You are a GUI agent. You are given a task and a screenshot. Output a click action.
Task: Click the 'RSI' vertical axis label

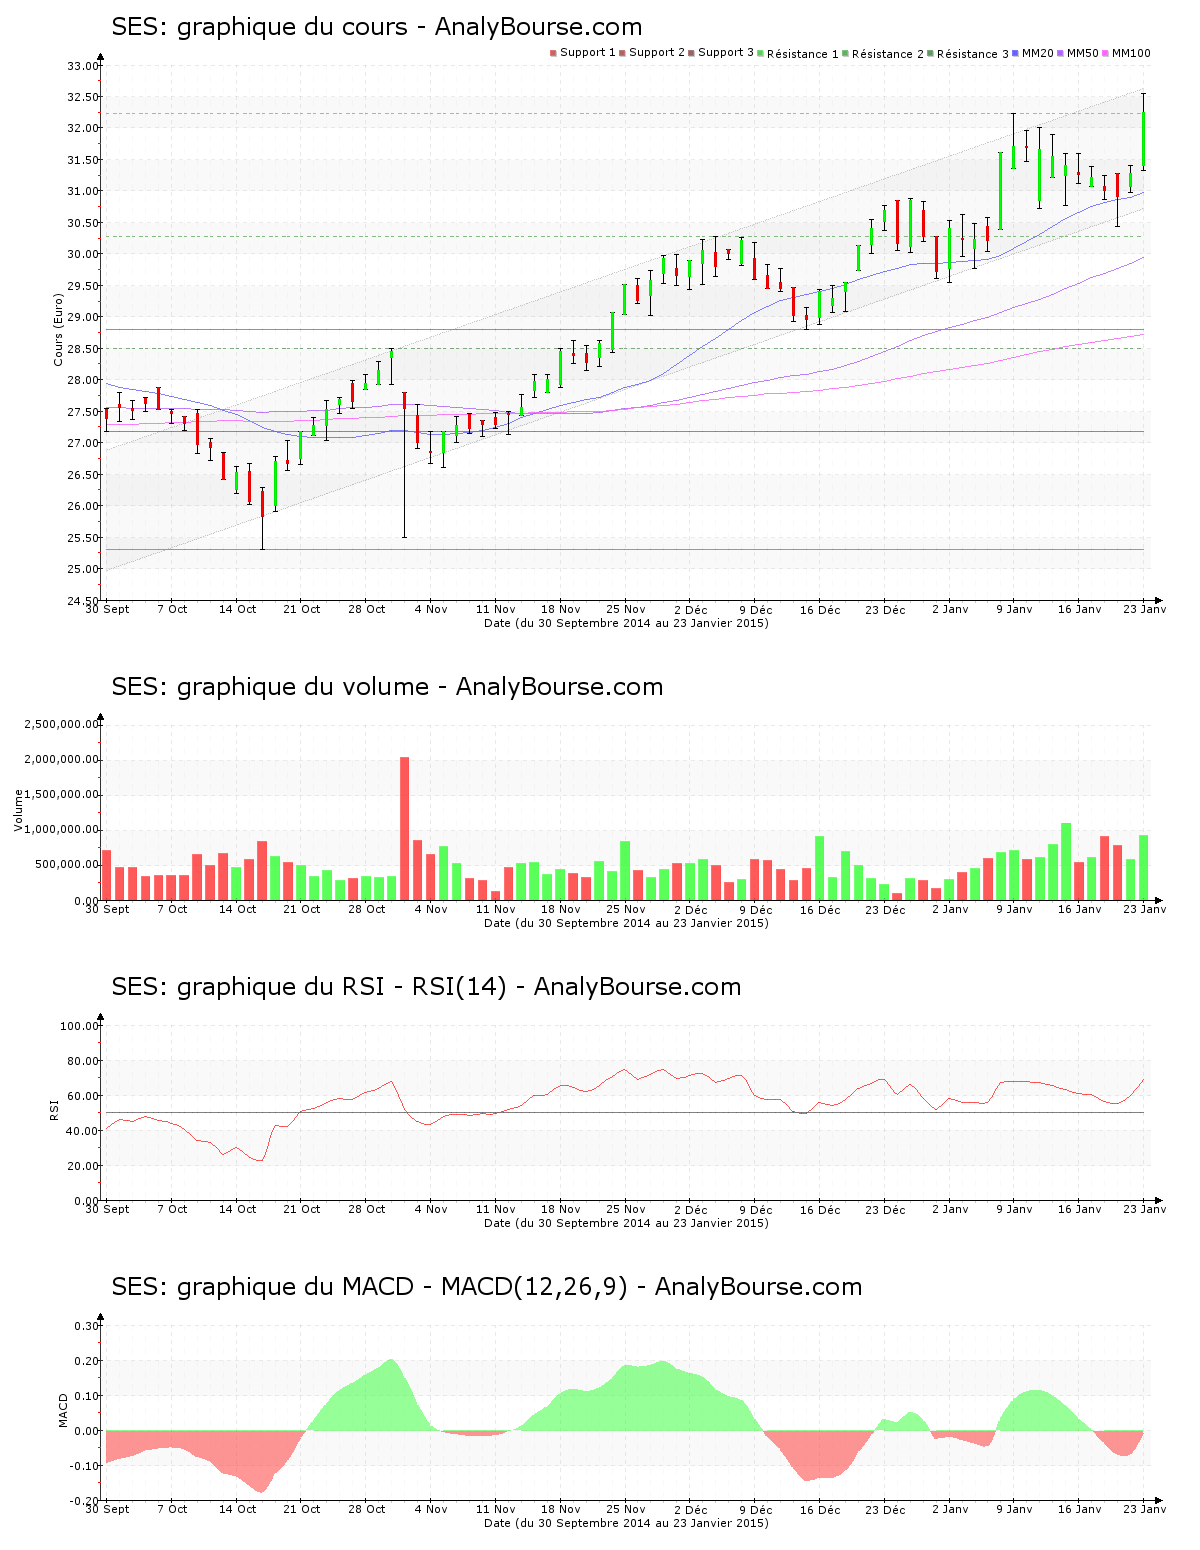tap(54, 1109)
